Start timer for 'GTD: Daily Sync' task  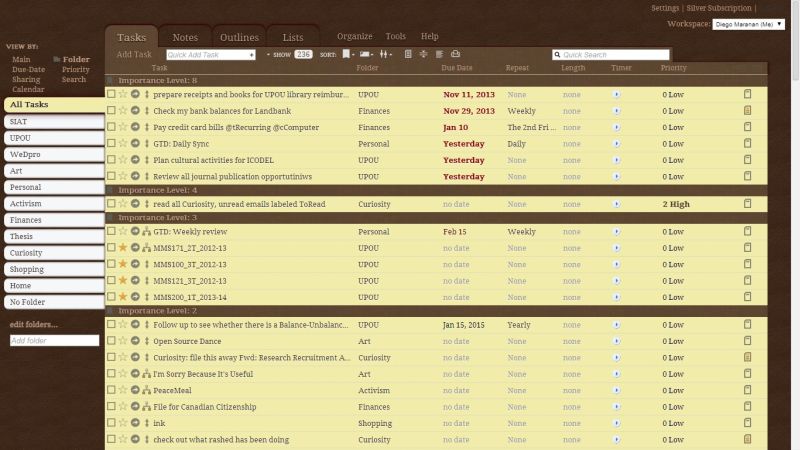[x=616, y=144]
